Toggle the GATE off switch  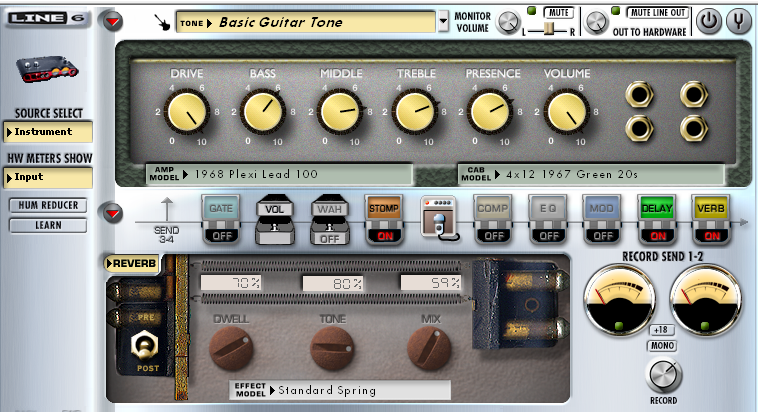[x=222, y=235]
